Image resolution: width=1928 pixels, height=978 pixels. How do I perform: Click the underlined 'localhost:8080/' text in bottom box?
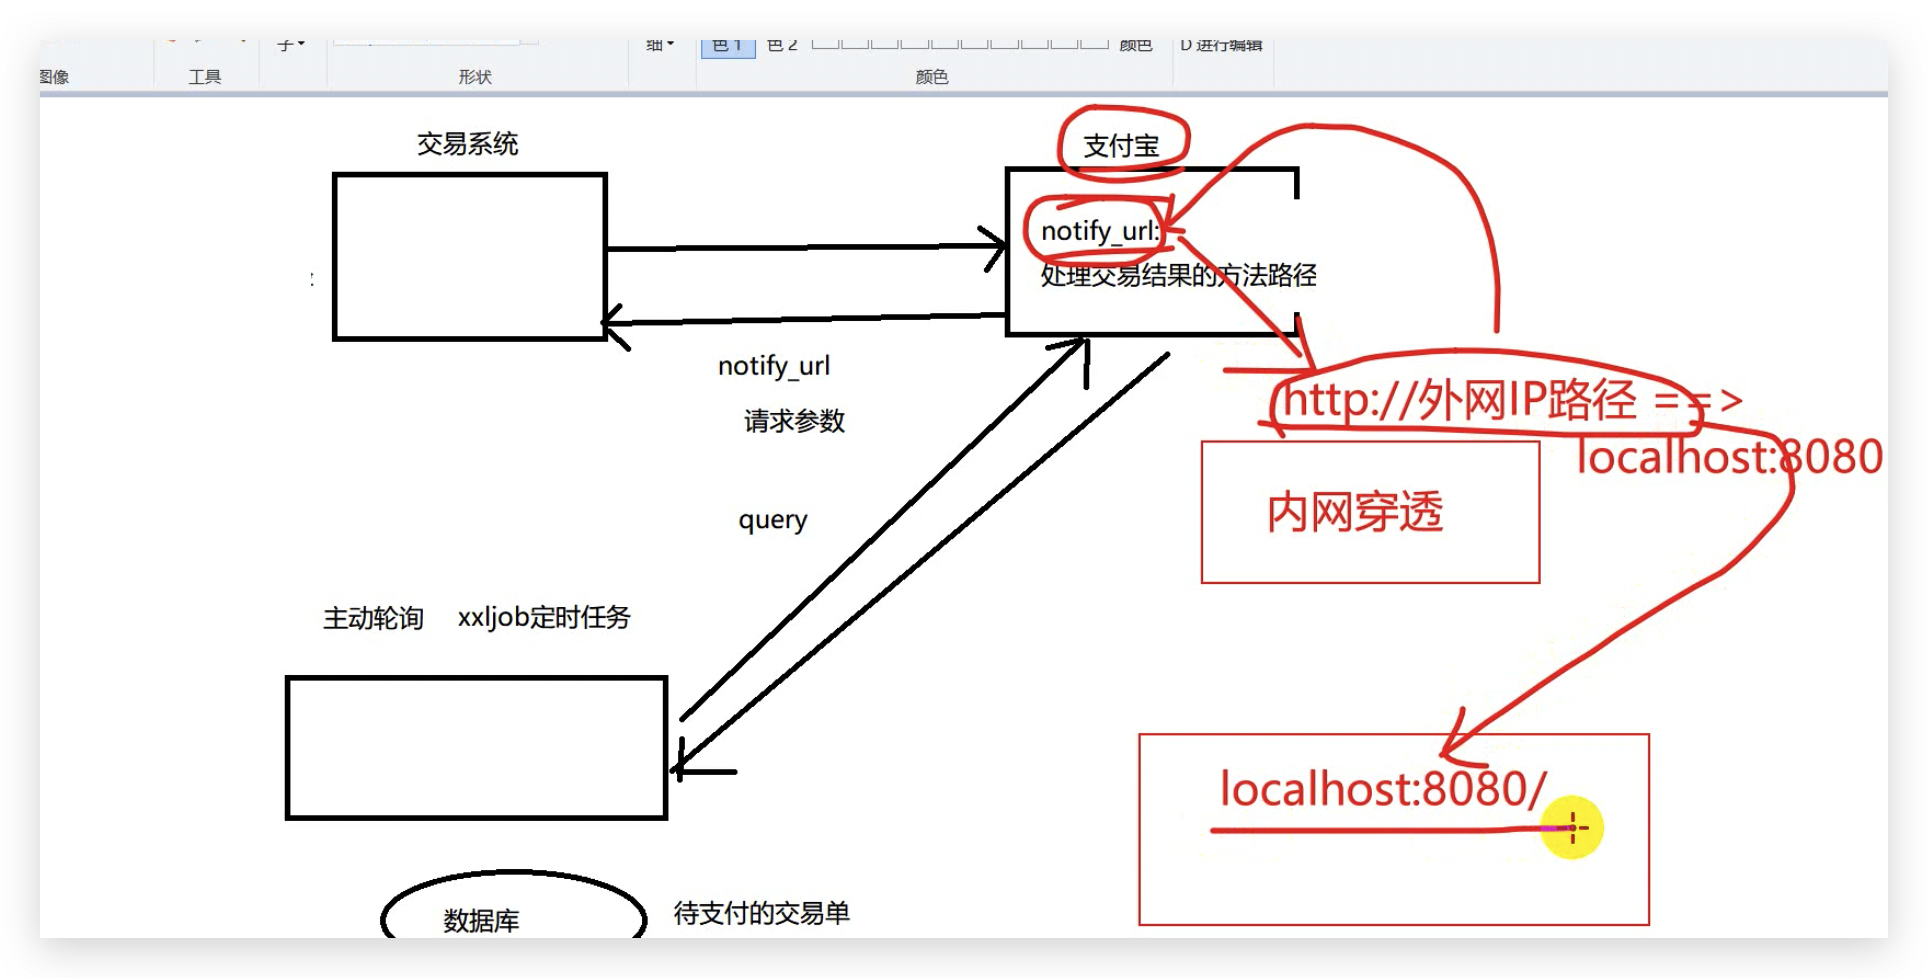point(1384,789)
